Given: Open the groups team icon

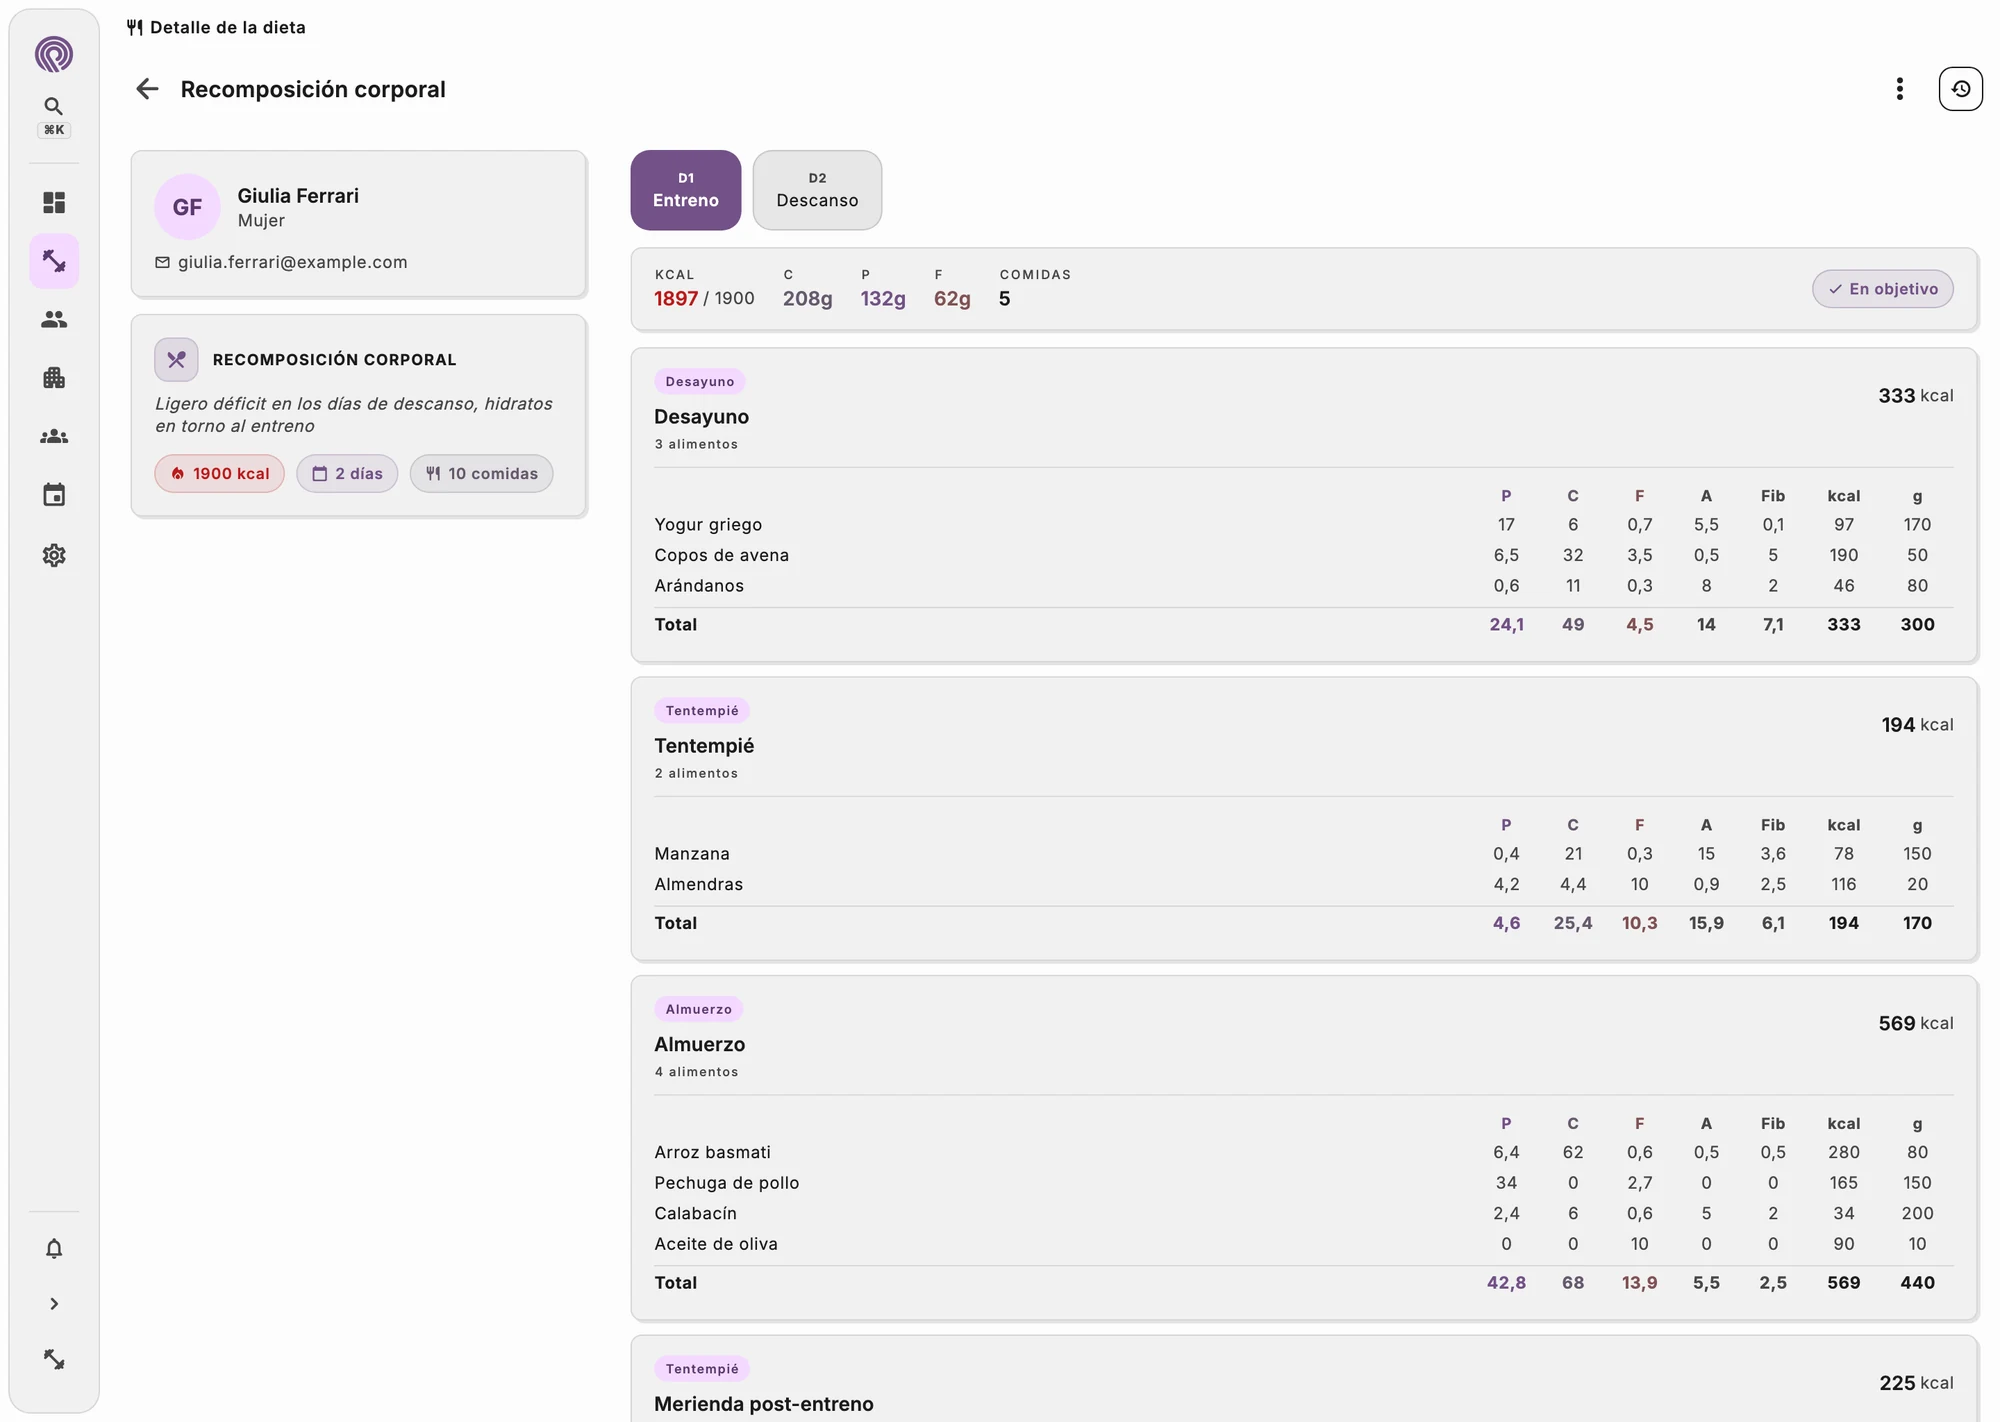Looking at the screenshot, I should coord(54,437).
